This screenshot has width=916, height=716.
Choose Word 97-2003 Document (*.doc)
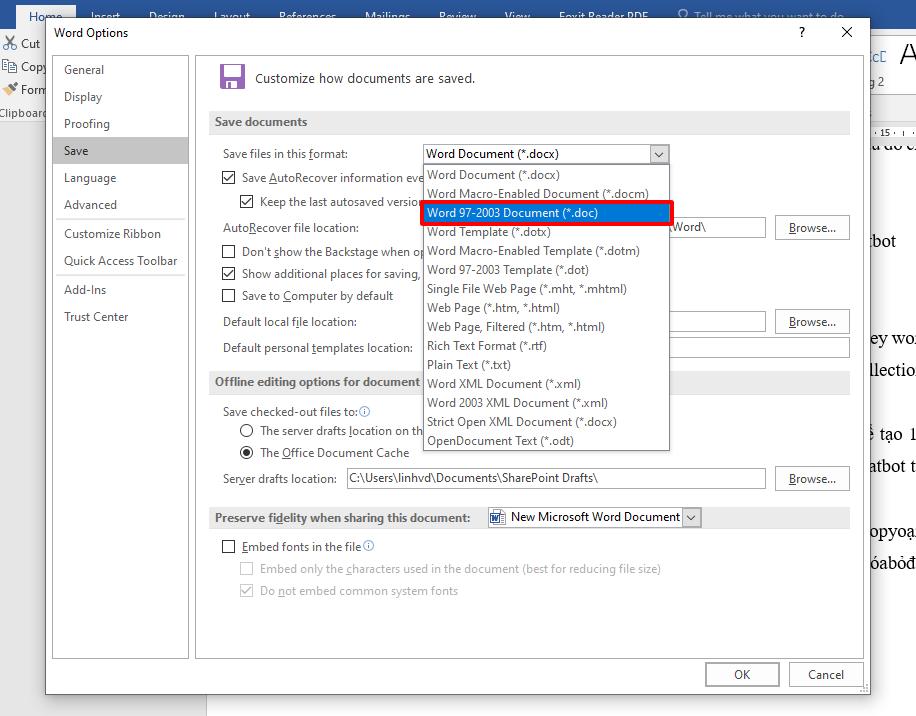tap(546, 213)
